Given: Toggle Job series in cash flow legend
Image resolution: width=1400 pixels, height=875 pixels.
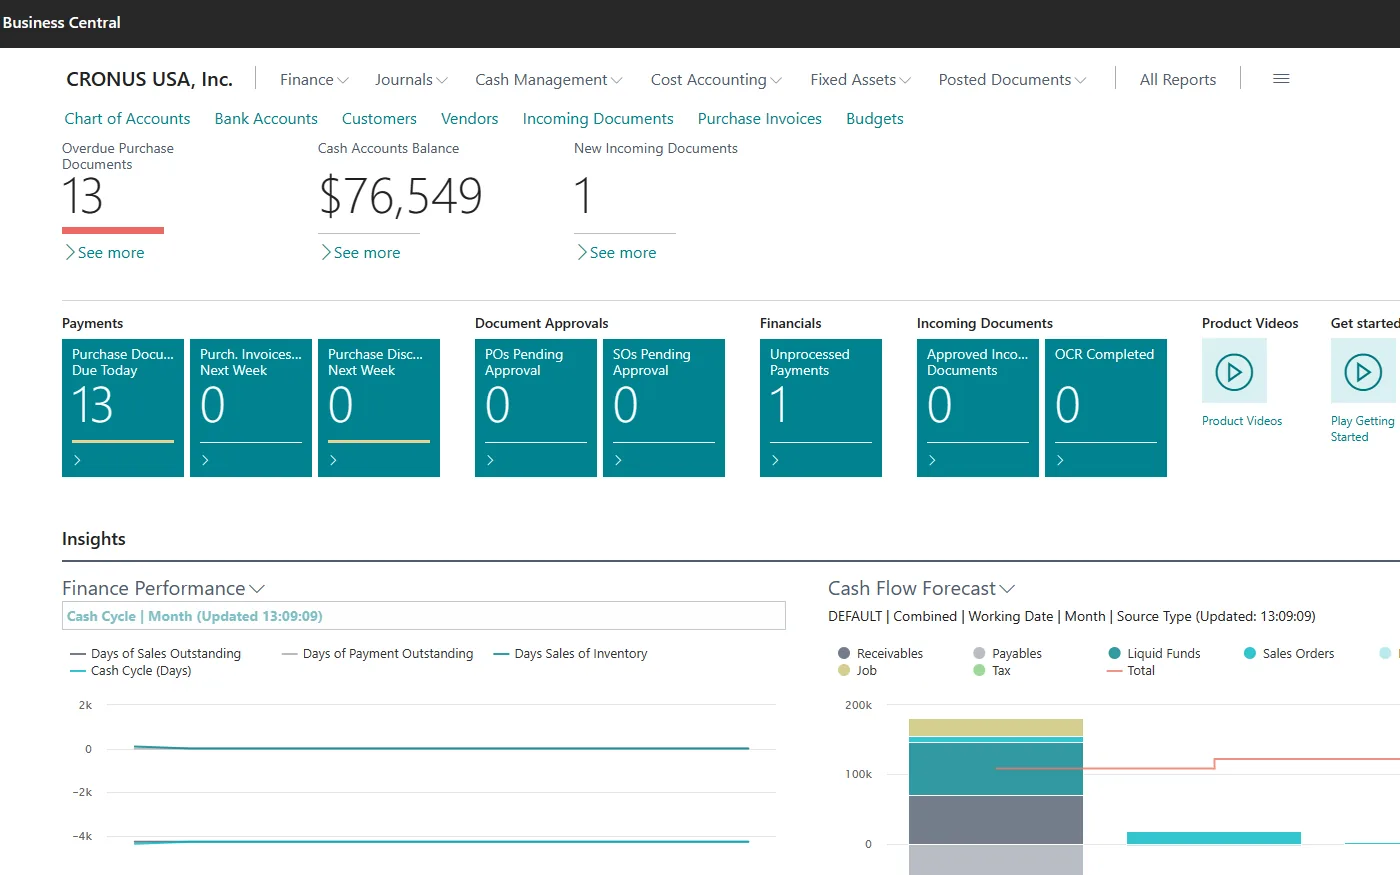Looking at the screenshot, I should [857, 671].
